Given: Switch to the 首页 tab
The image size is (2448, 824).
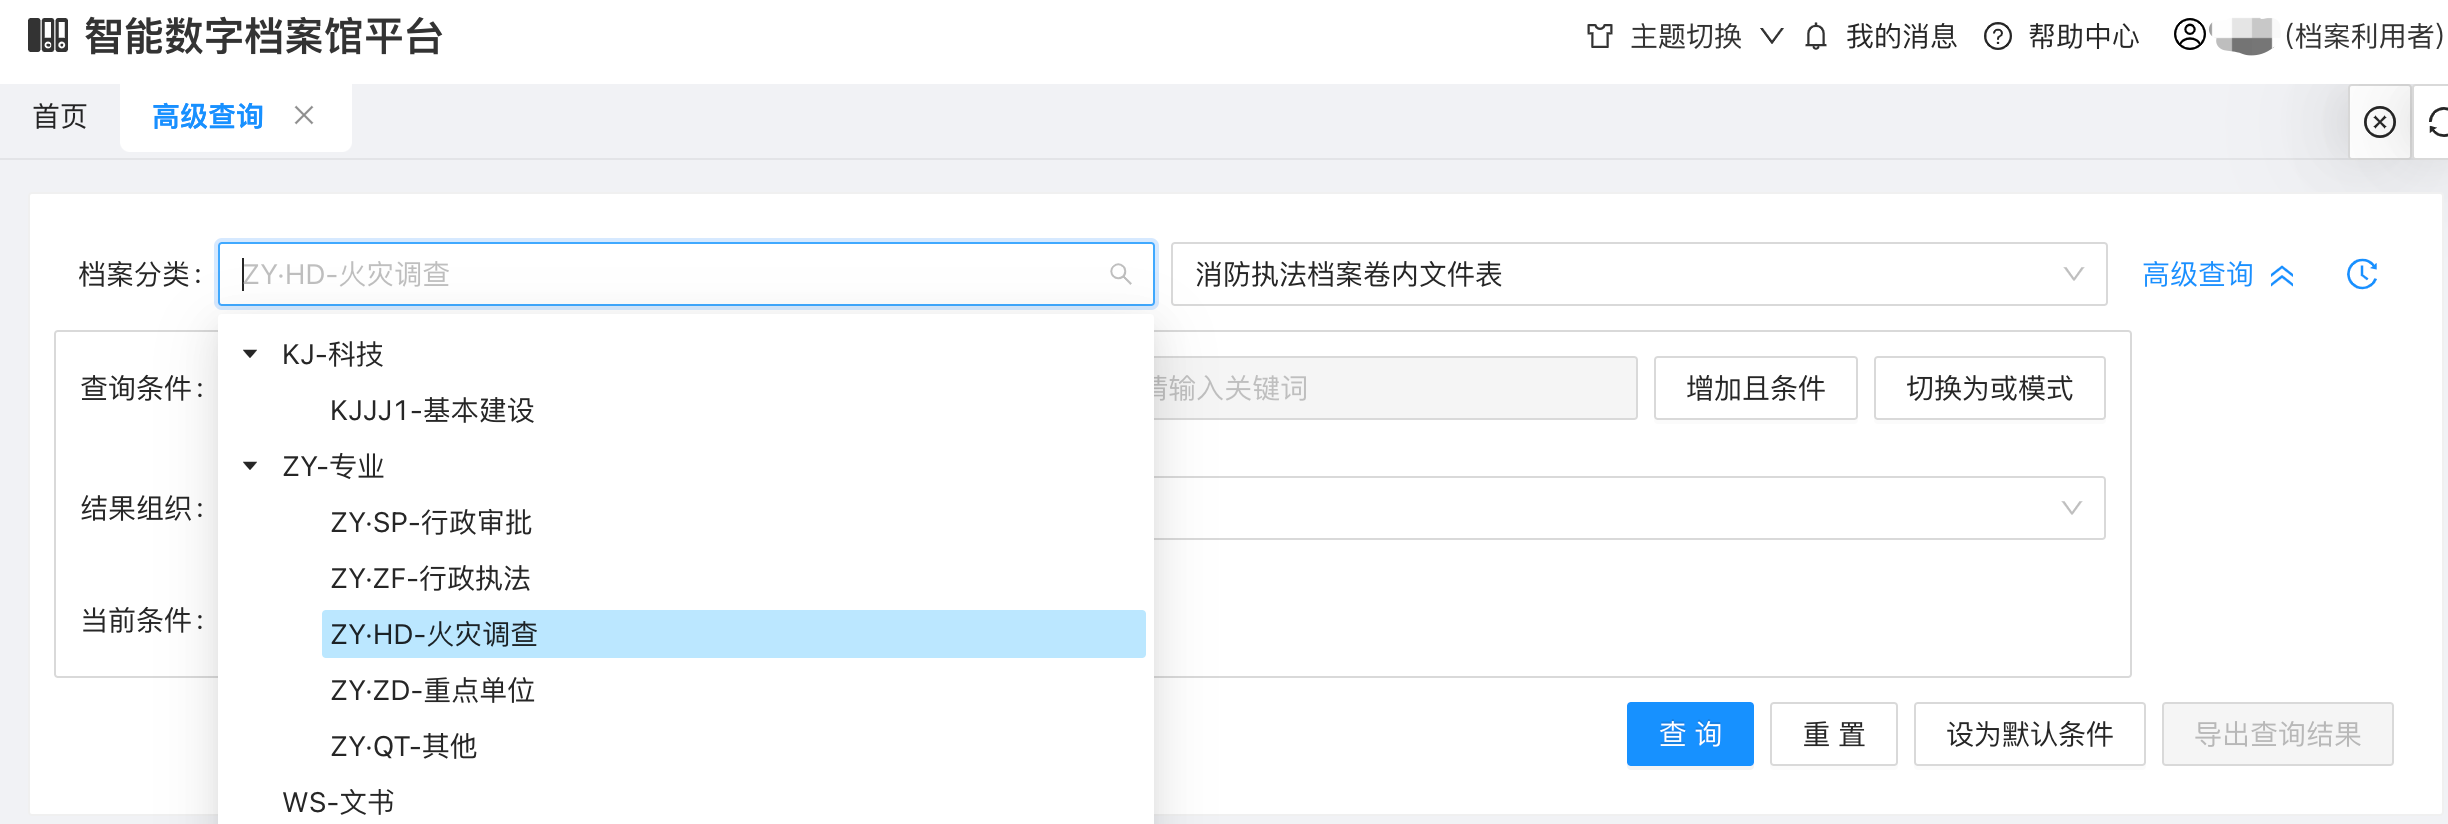Looking at the screenshot, I should tap(60, 117).
